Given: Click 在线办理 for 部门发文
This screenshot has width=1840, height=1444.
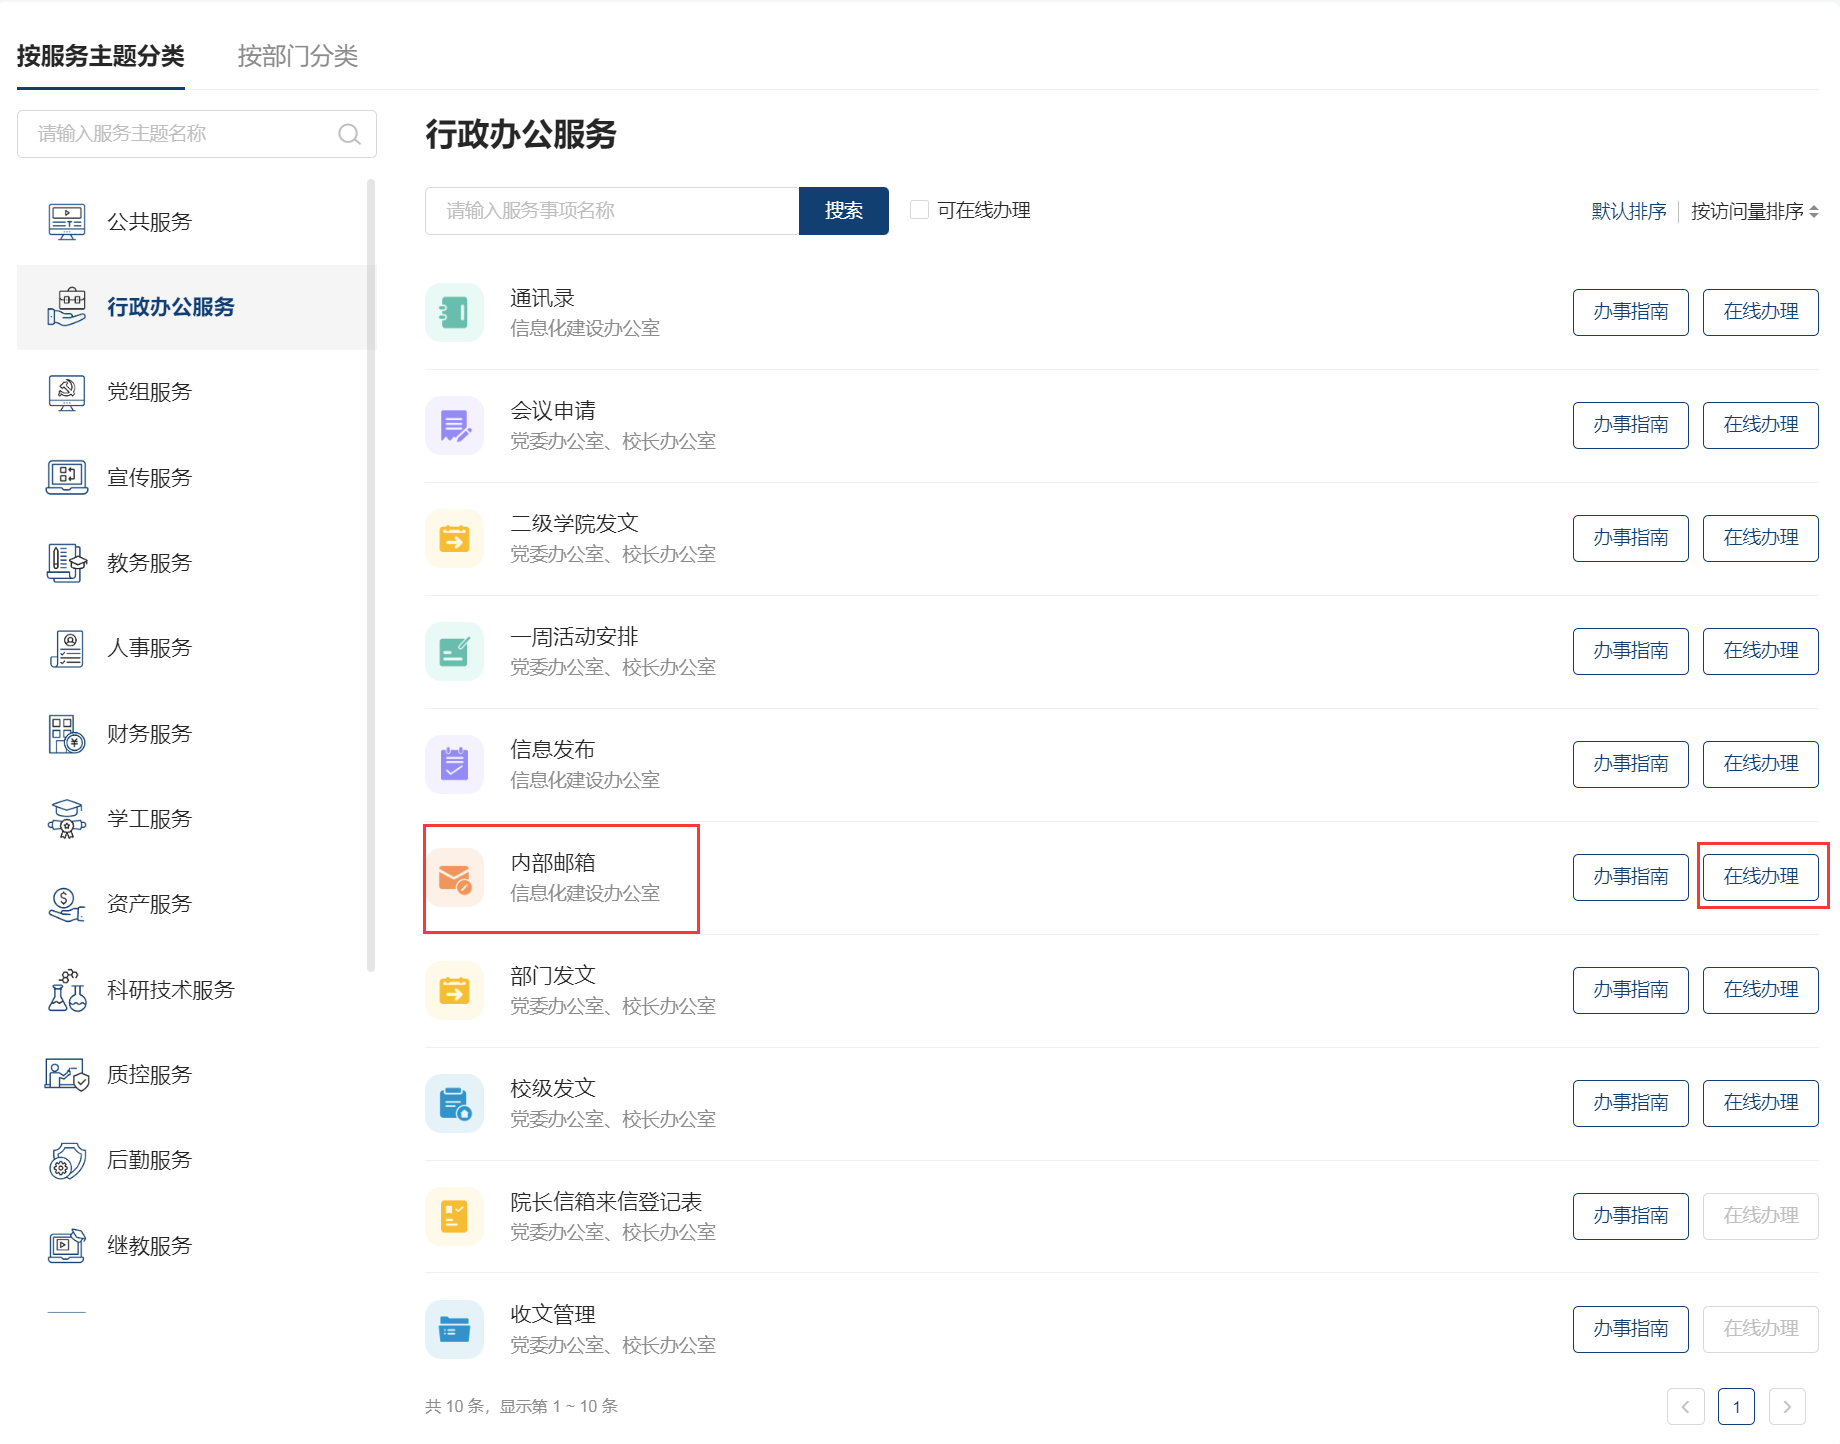Looking at the screenshot, I should click(1760, 990).
